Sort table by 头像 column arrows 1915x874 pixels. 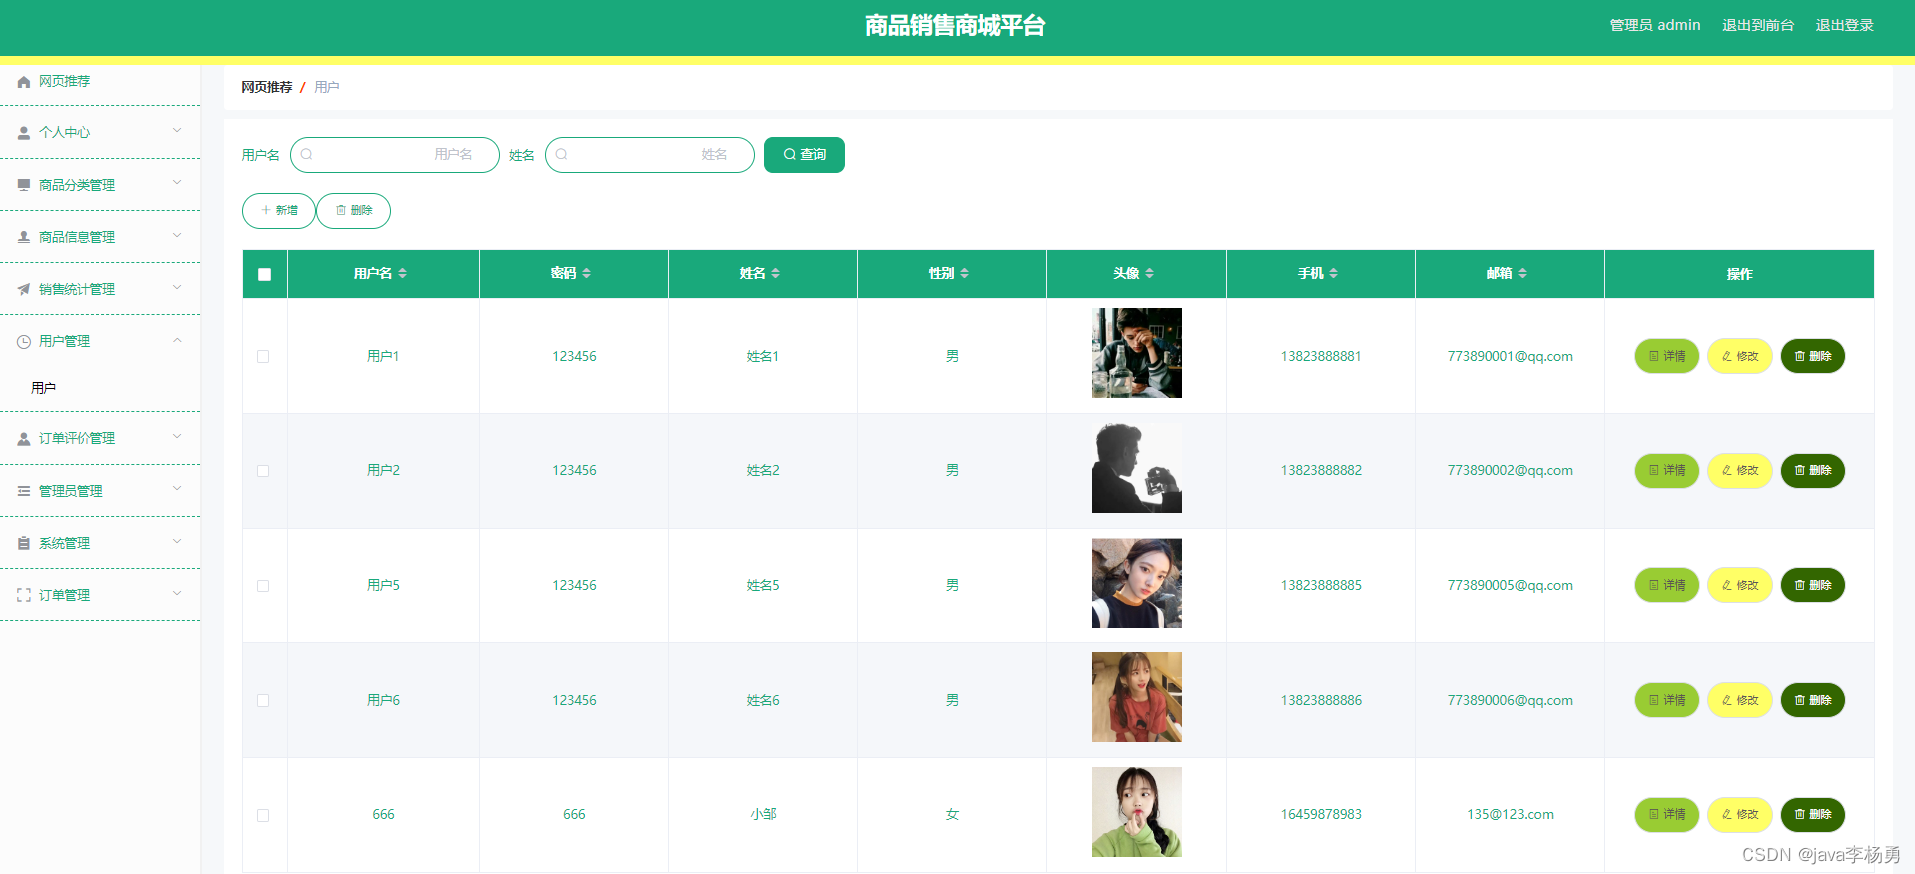coord(1149,273)
